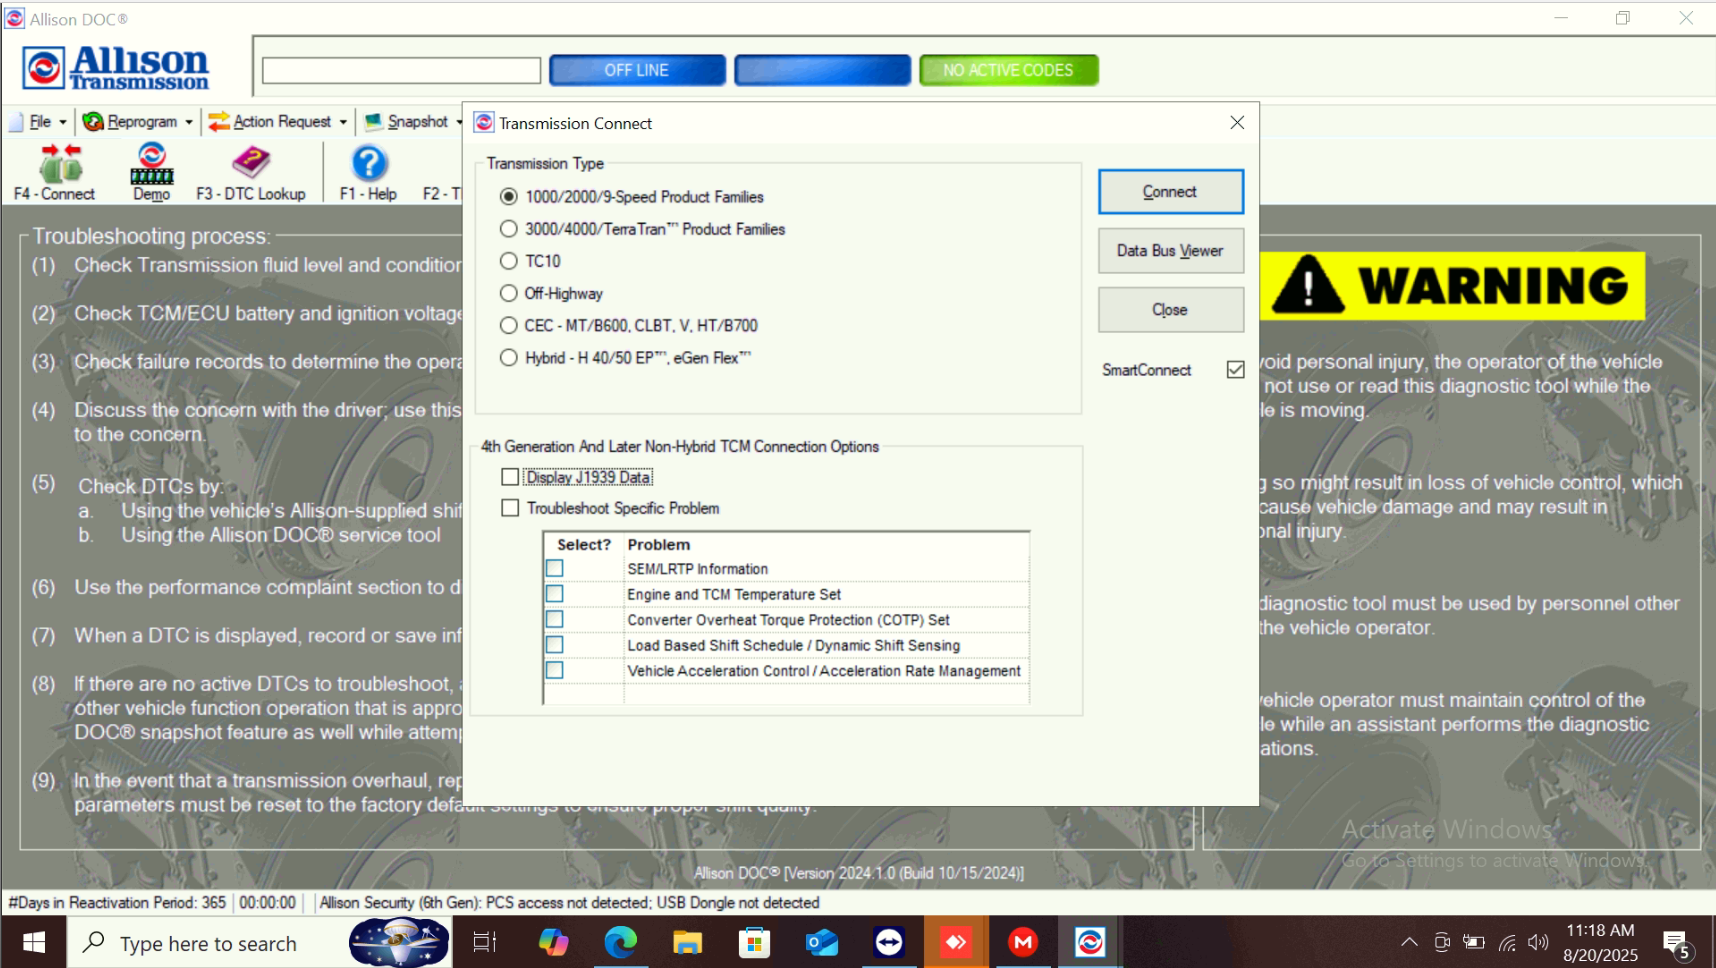Enable Troubleshoot Specific Problem checkbox

(x=510, y=508)
